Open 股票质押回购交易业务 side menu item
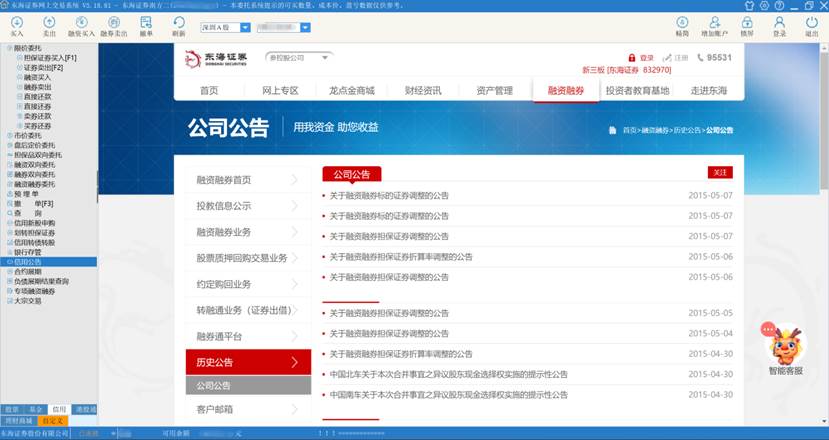Image resolution: width=829 pixels, height=440 pixels. [248, 258]
